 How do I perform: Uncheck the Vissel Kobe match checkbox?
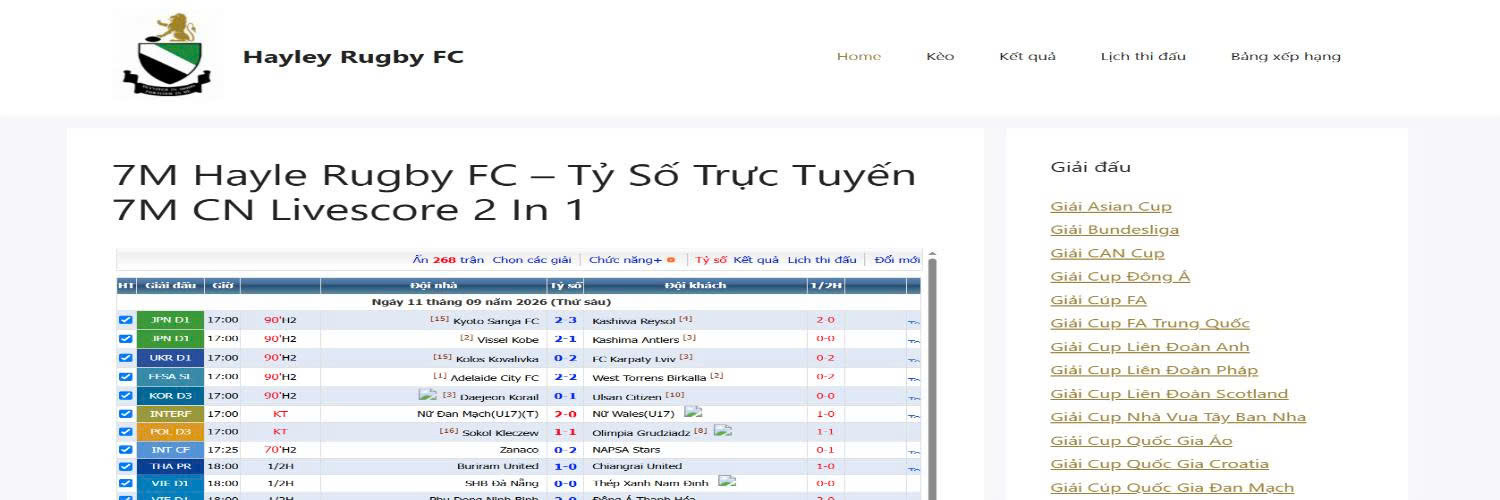coord(125,339)
